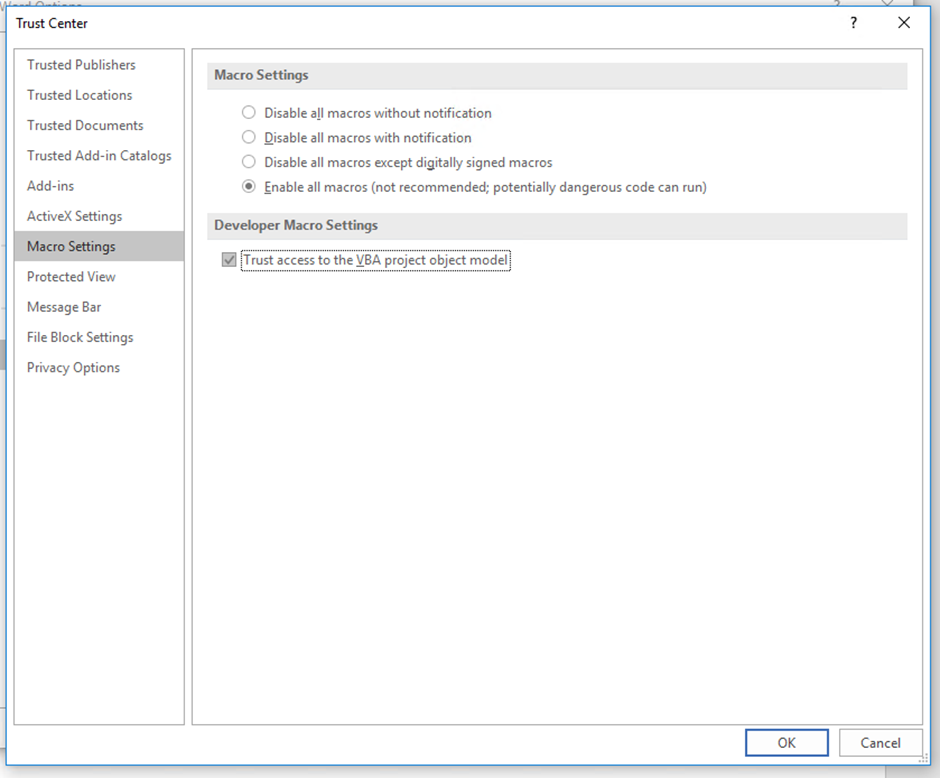This screenshot has width=940, height=778.
Task: Open the Trust Center help question mark
Action: coord(853,23)
